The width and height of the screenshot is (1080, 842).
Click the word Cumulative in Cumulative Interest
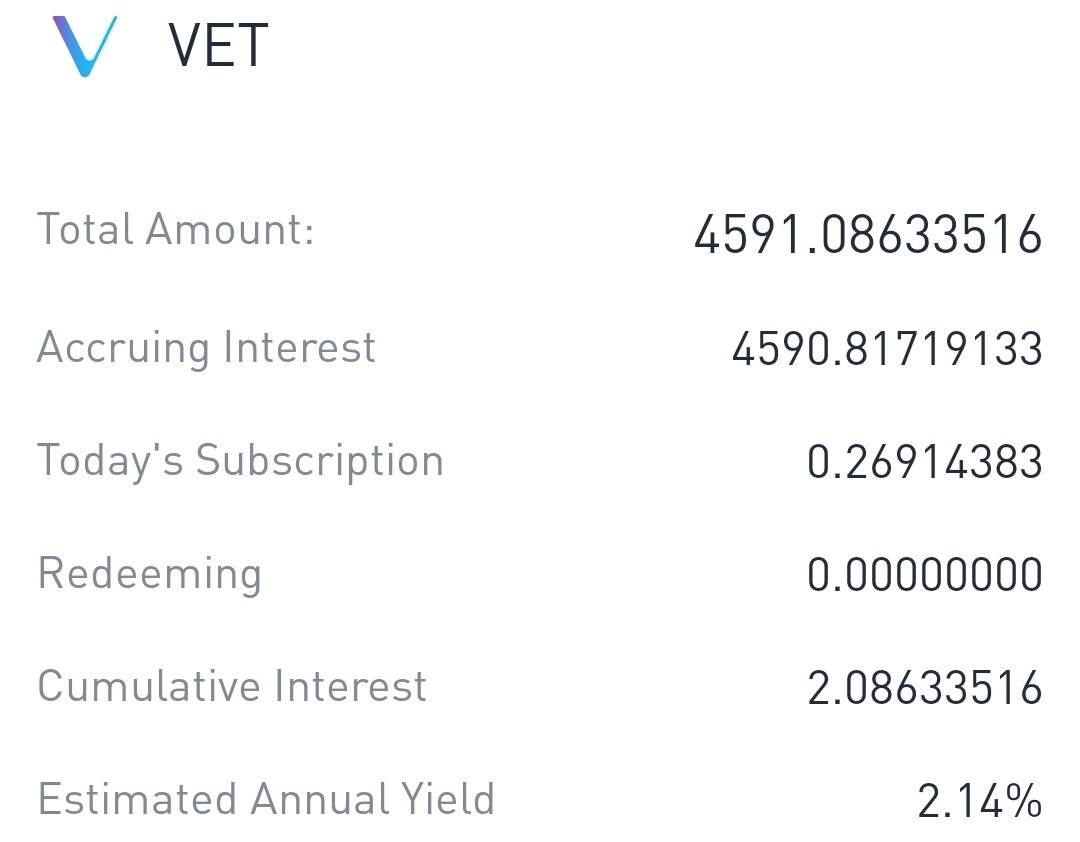click(149, 686)
